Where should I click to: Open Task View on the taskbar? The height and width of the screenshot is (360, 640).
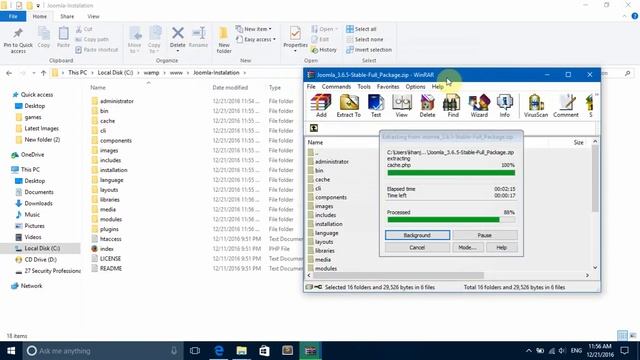(195, 351)
